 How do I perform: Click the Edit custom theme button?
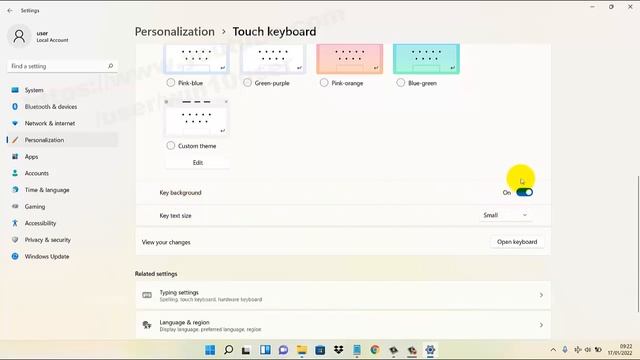click(x=198, y=162)
